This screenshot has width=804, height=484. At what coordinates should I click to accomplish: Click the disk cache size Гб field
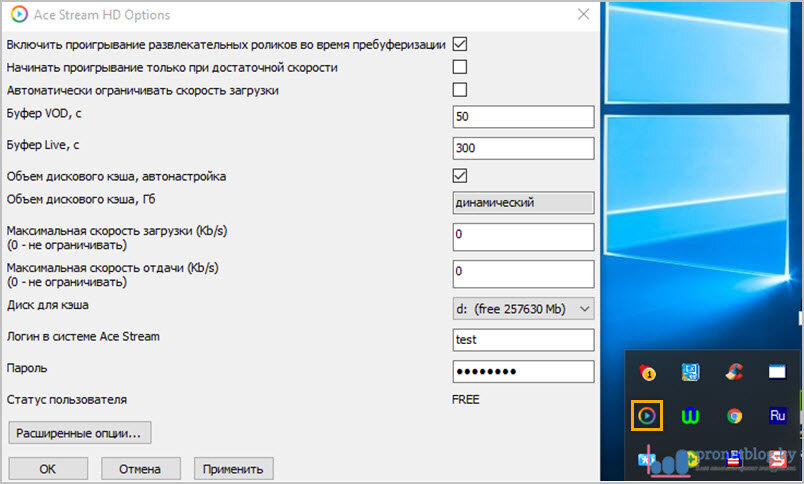(524, 203)
